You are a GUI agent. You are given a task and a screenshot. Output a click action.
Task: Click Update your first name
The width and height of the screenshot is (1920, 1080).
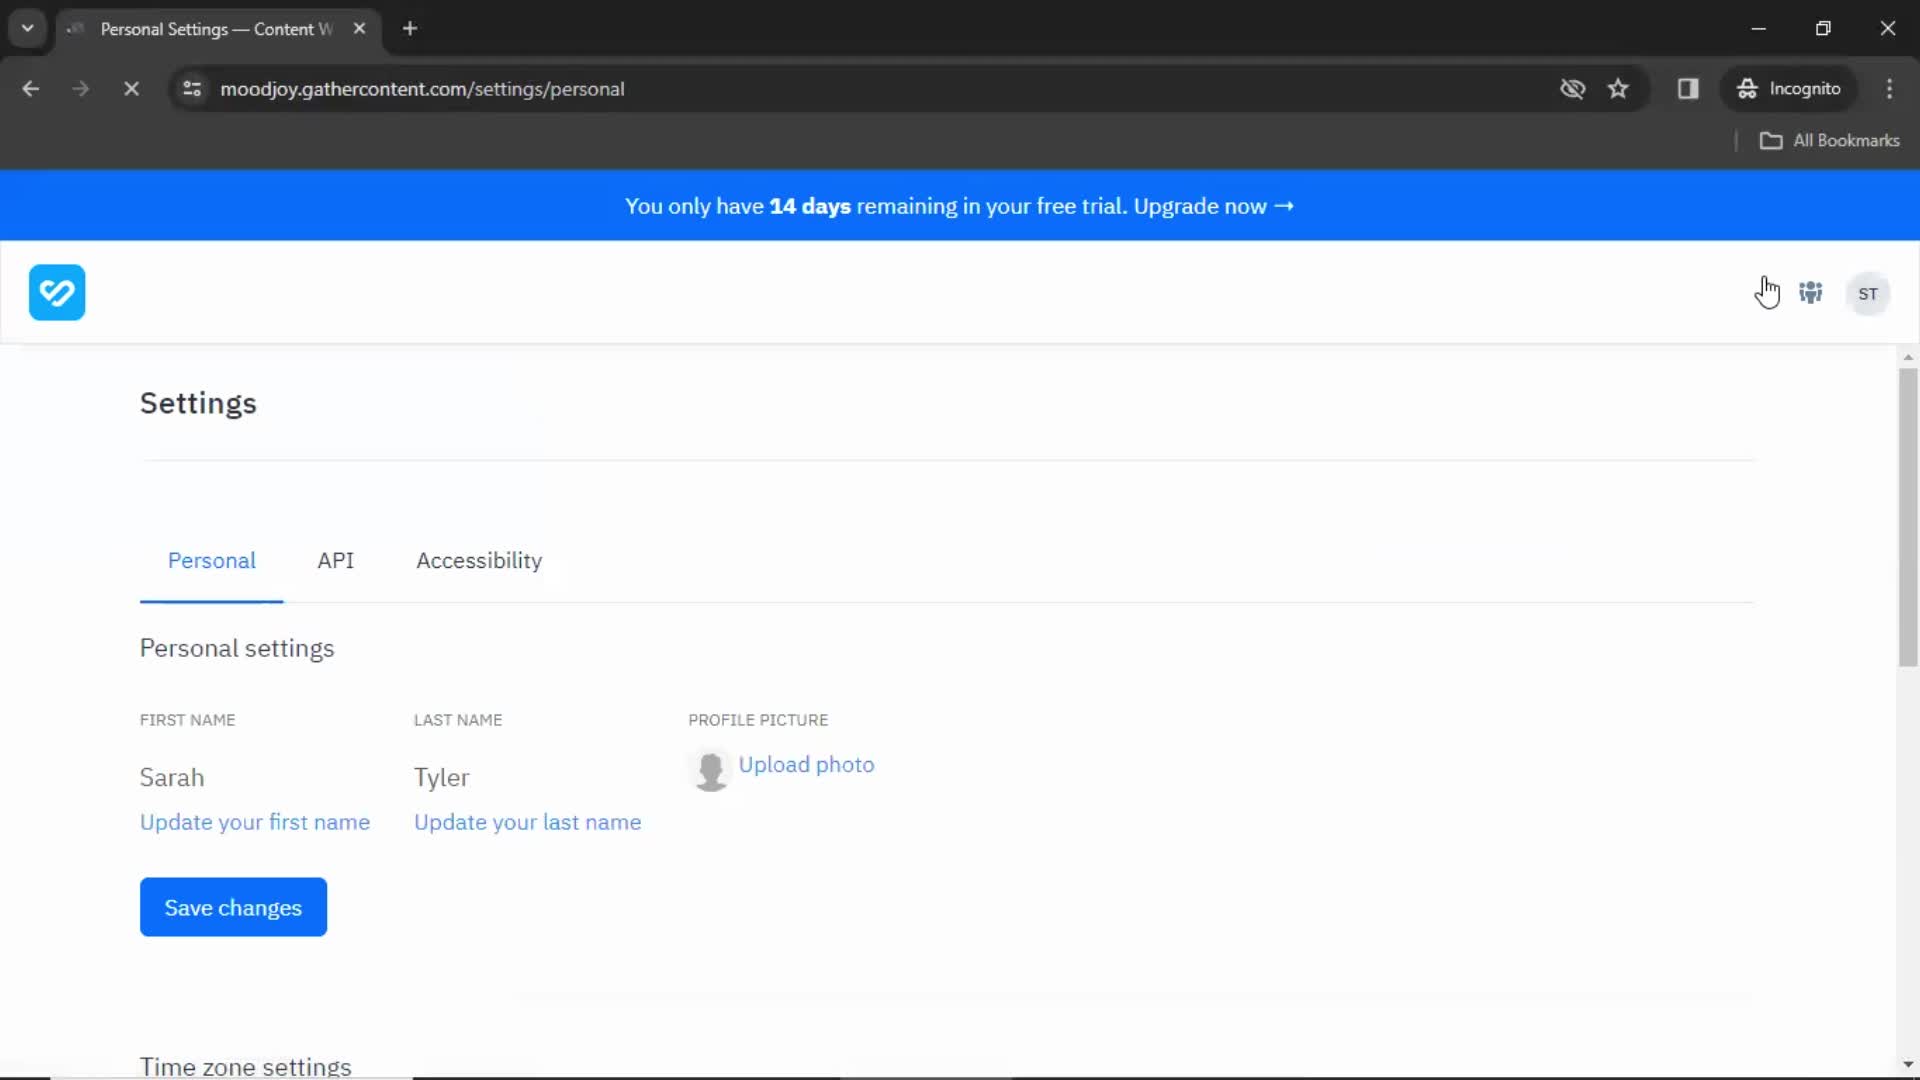(255, 822)
